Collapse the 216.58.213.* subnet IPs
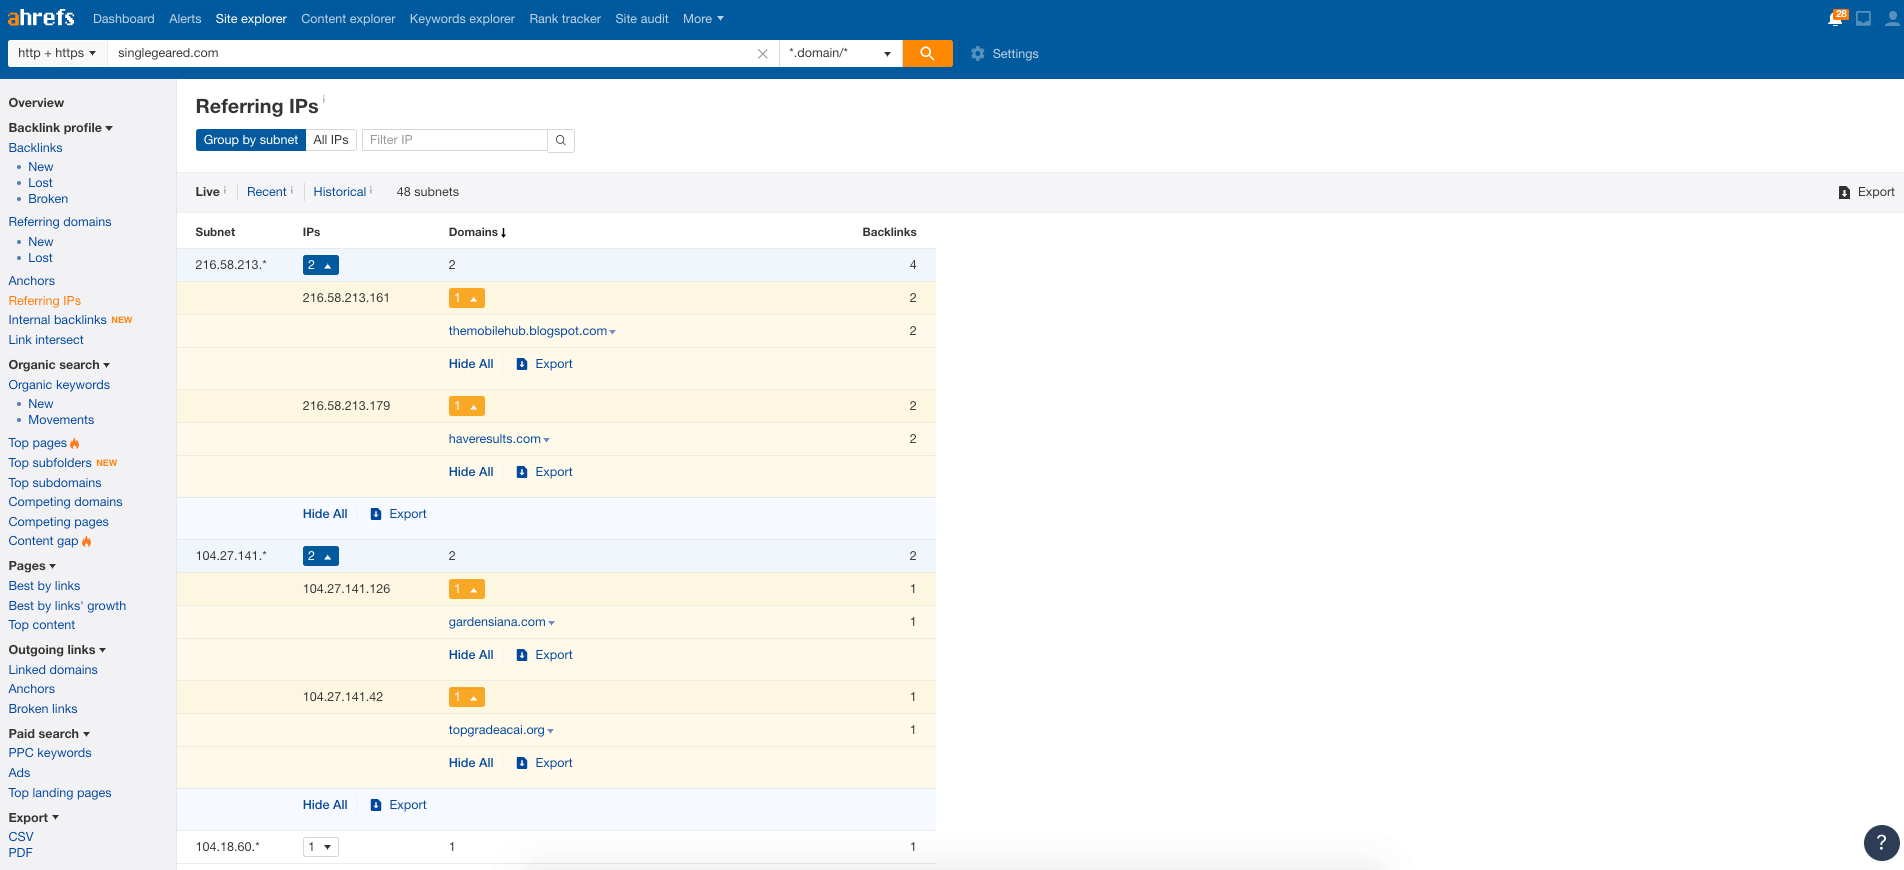 pos(321,265)
